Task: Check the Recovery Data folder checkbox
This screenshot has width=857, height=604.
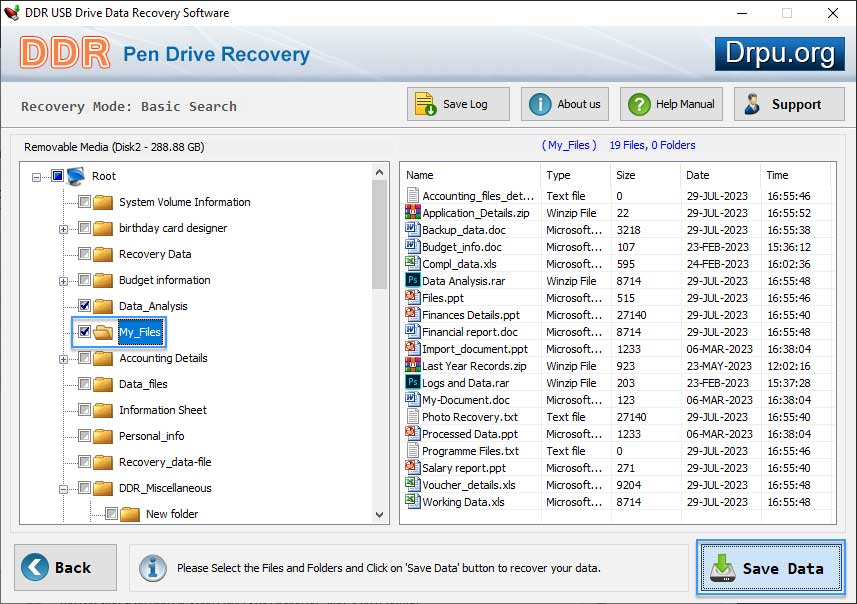Action: 84,254
